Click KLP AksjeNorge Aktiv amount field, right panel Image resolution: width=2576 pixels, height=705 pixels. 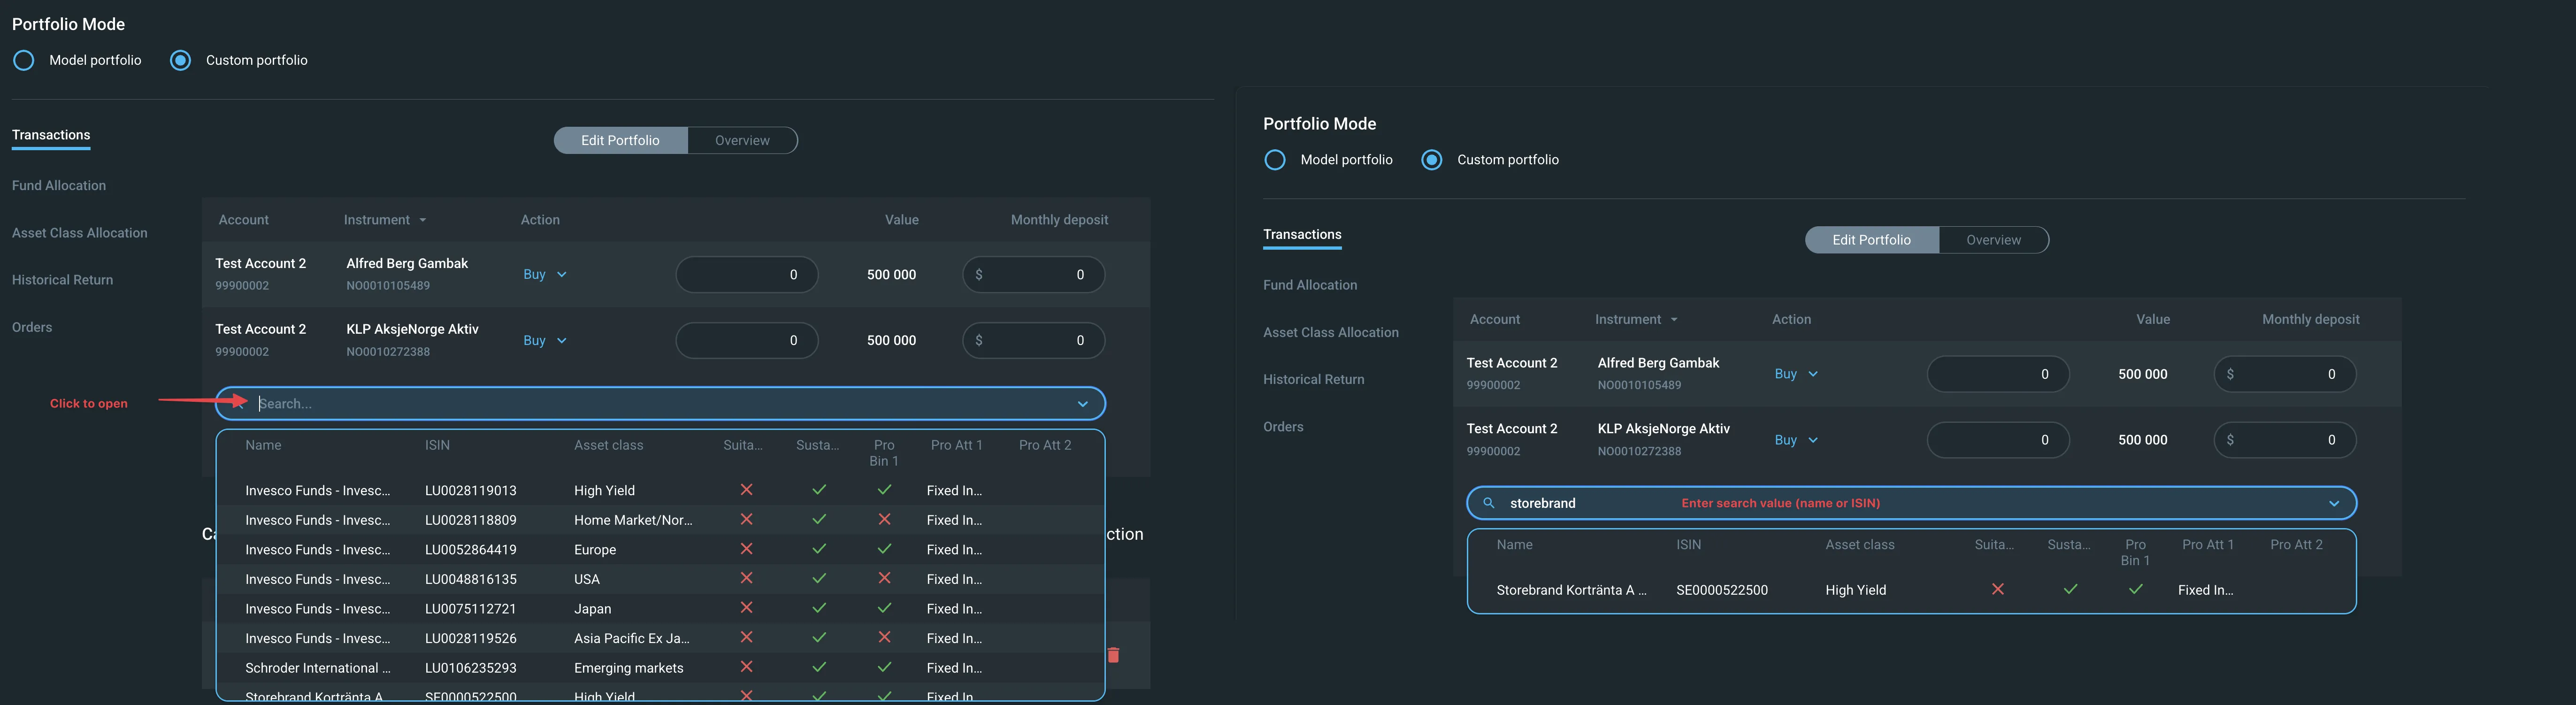pyautogui.click(x=1998, y=440)
